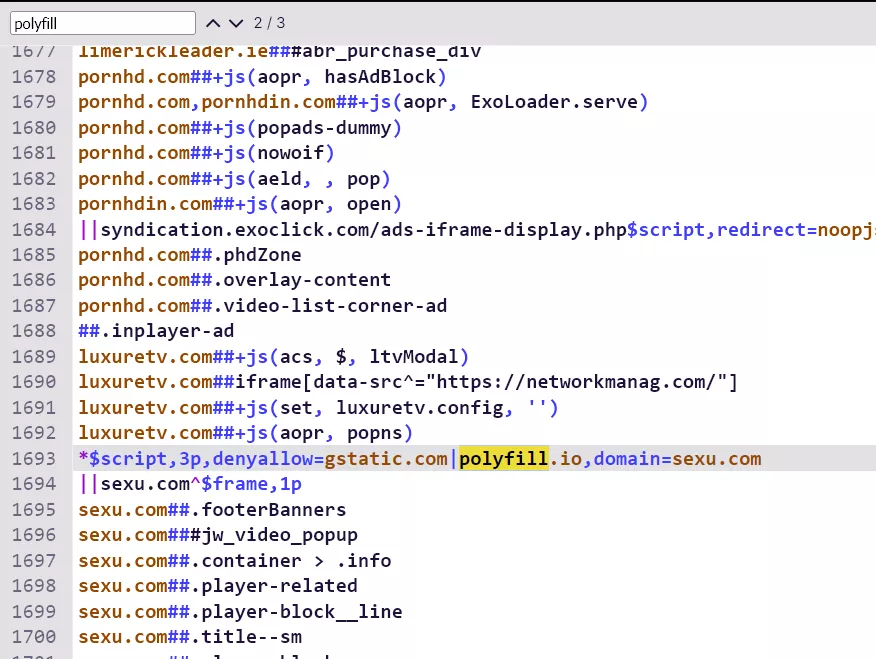Click line number 1700 in the gutter
This screenshot has height=659, width=876.
coord(36,637)
